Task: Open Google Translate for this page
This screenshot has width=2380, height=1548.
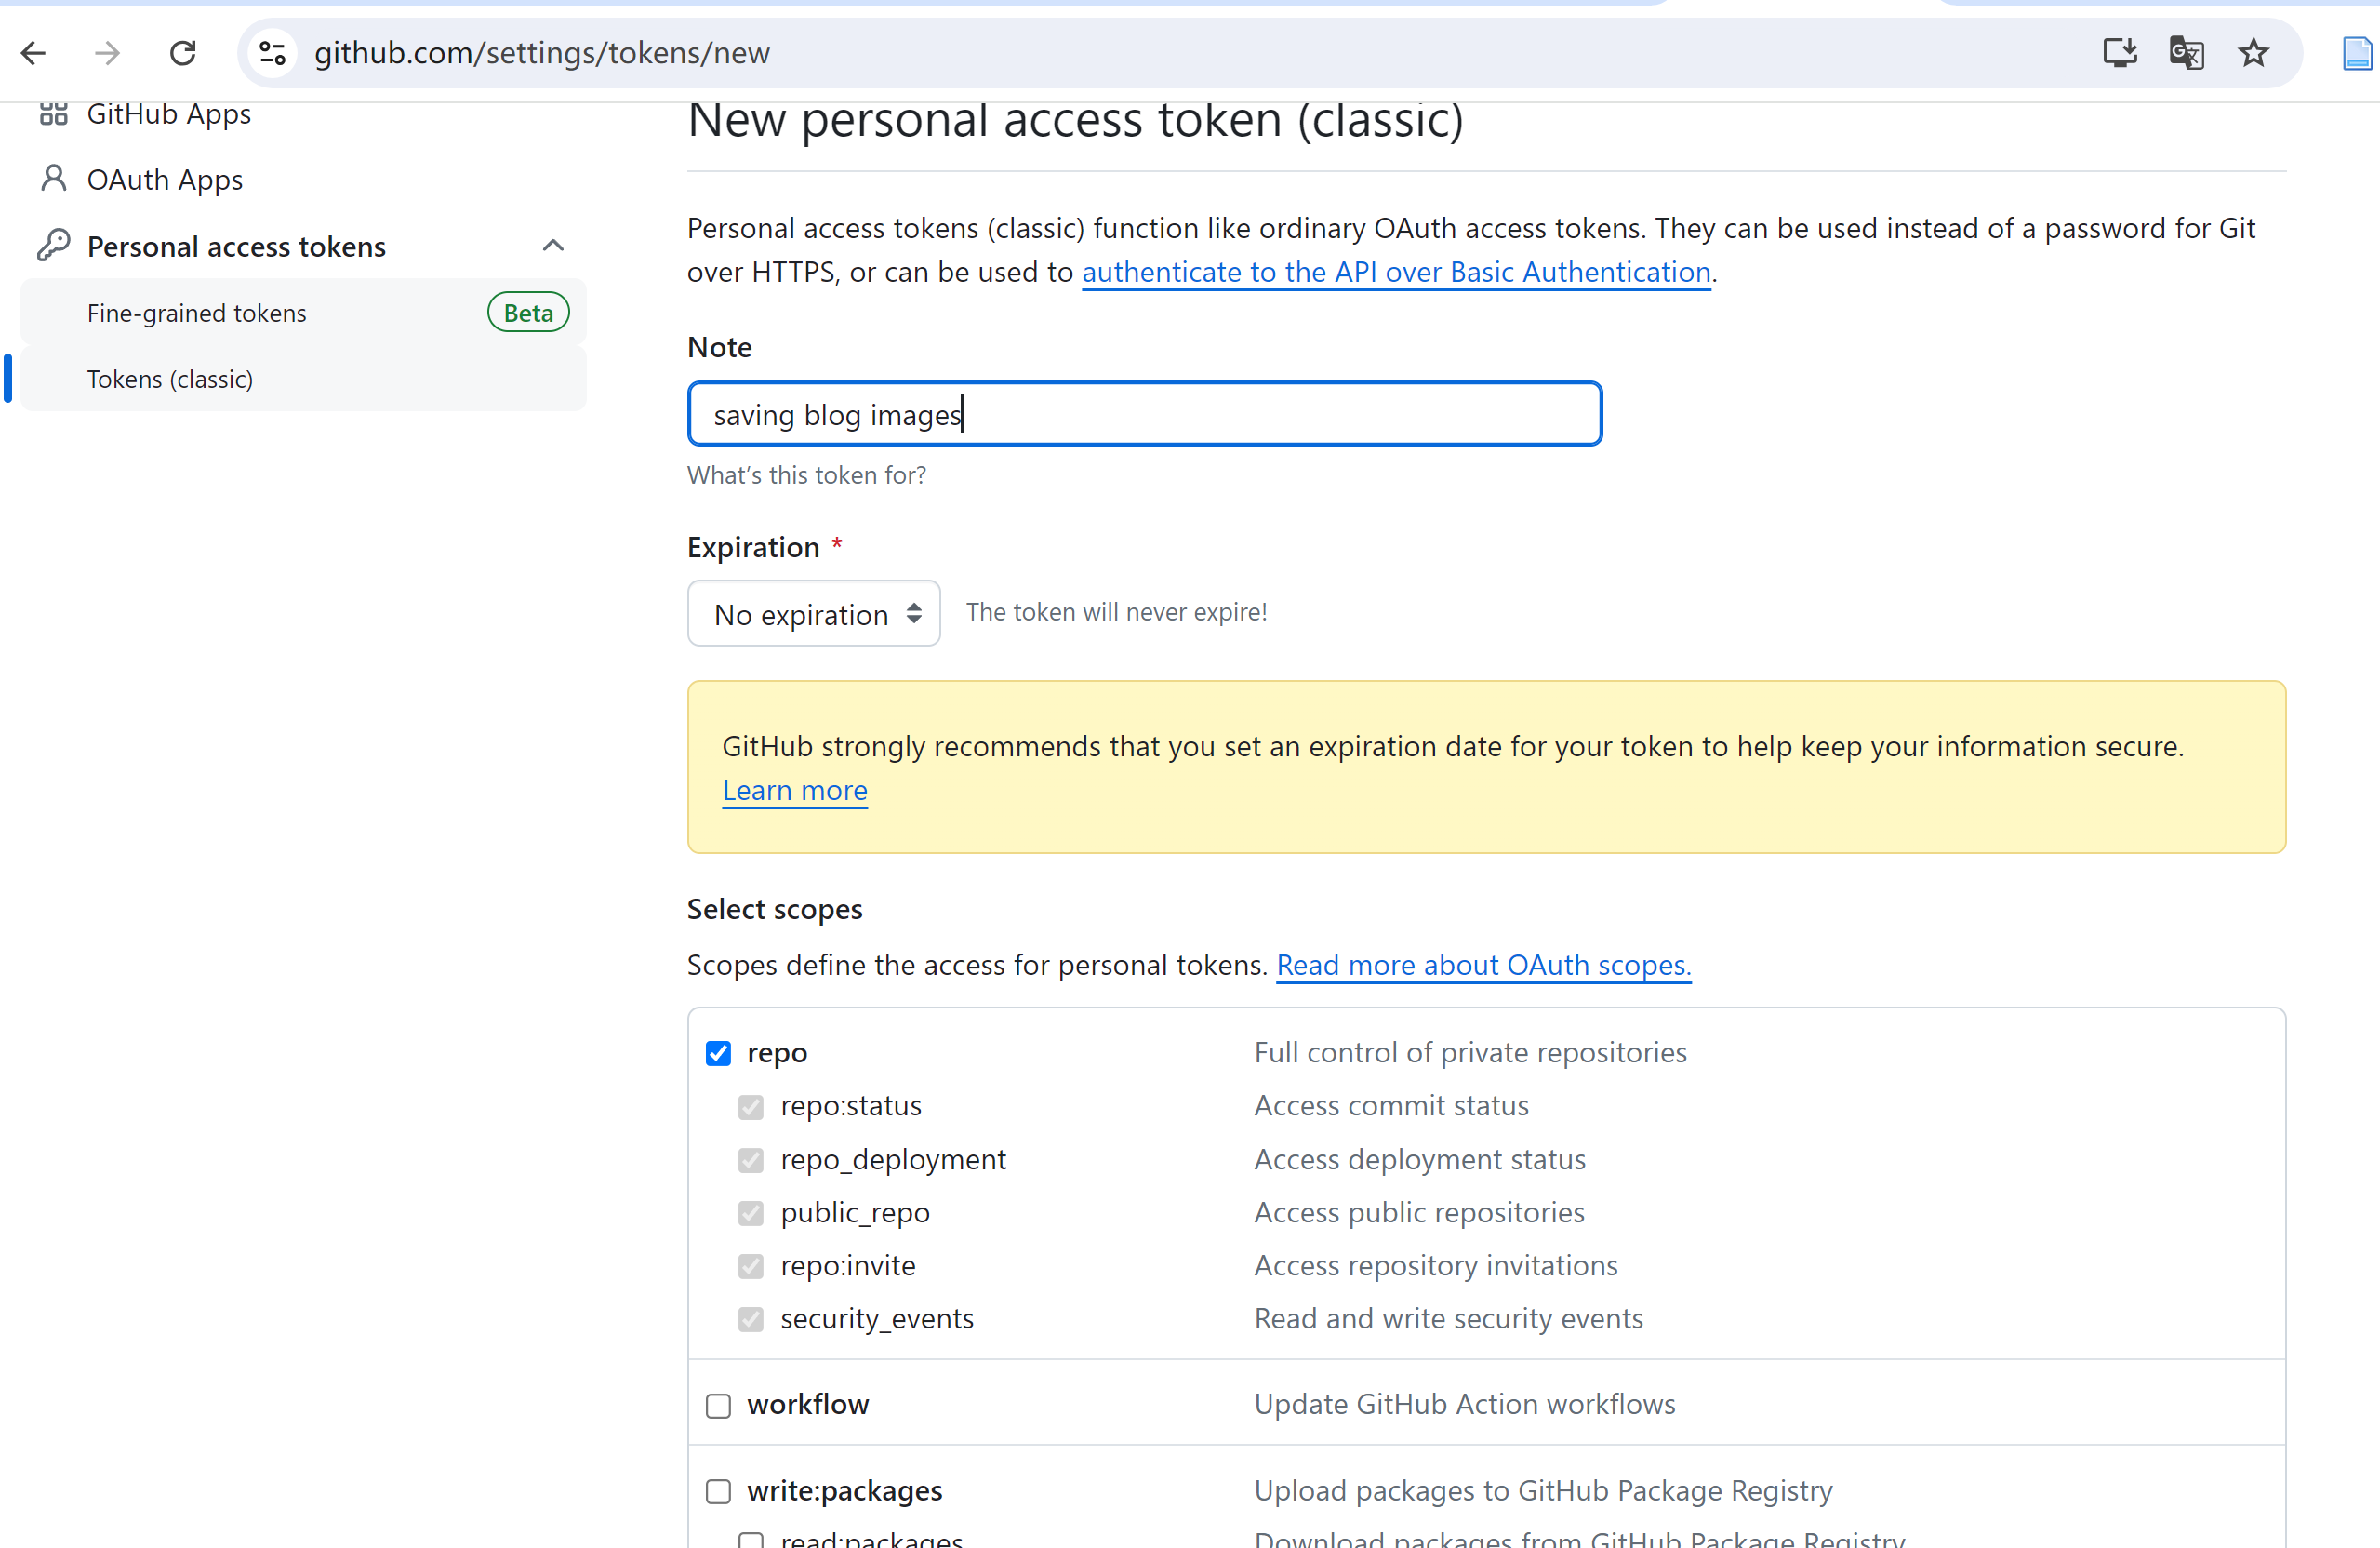Action: 2187,53
